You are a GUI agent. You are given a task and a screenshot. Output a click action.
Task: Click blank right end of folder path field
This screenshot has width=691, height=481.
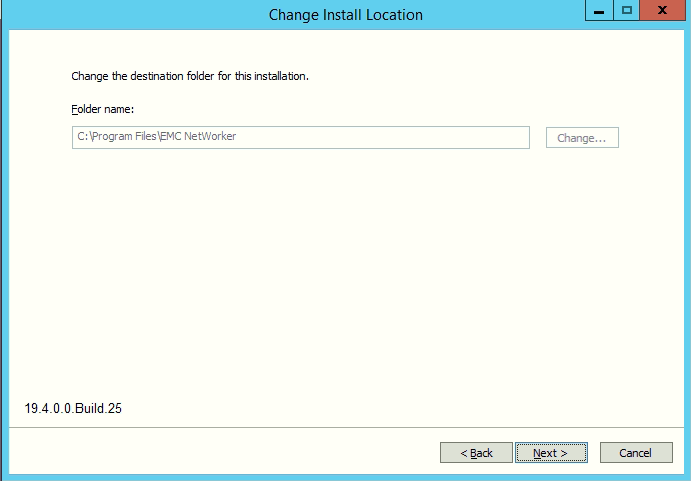tap(480, 137)
